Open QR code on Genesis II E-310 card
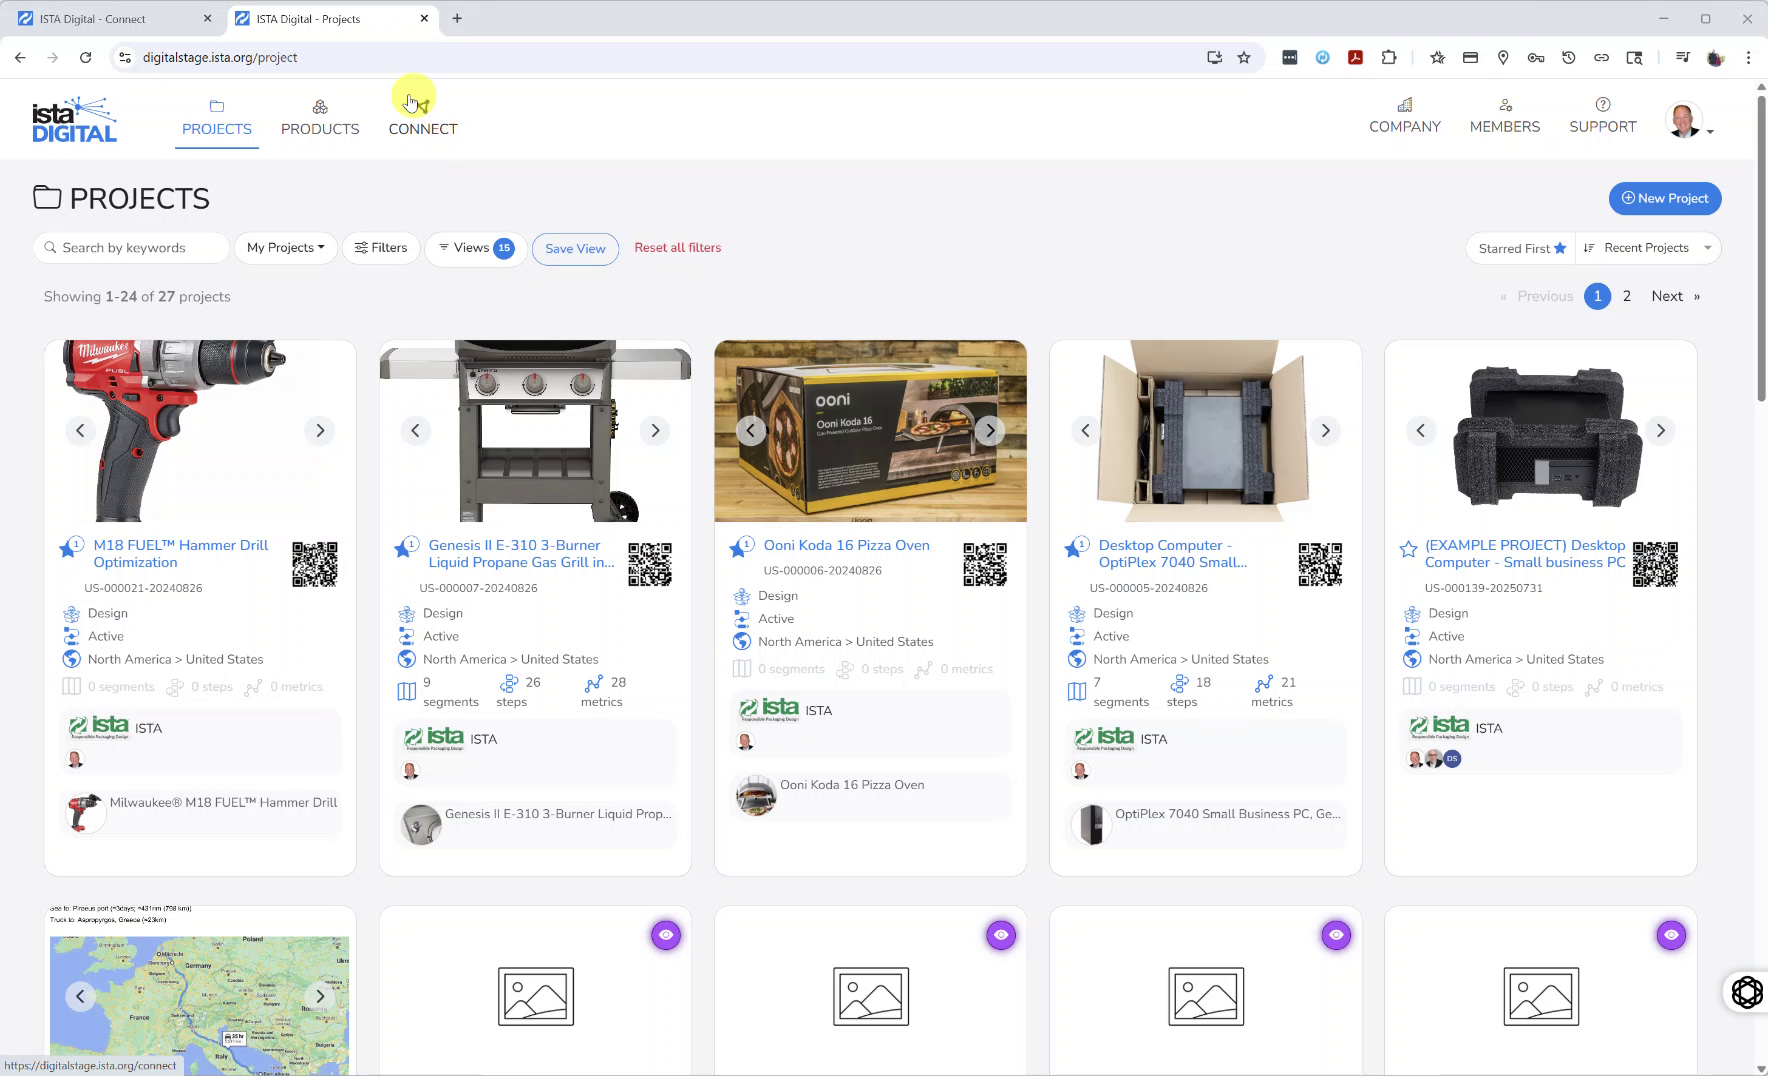Viewport: 1768px width, 1076px height. [x=650, y=564]
